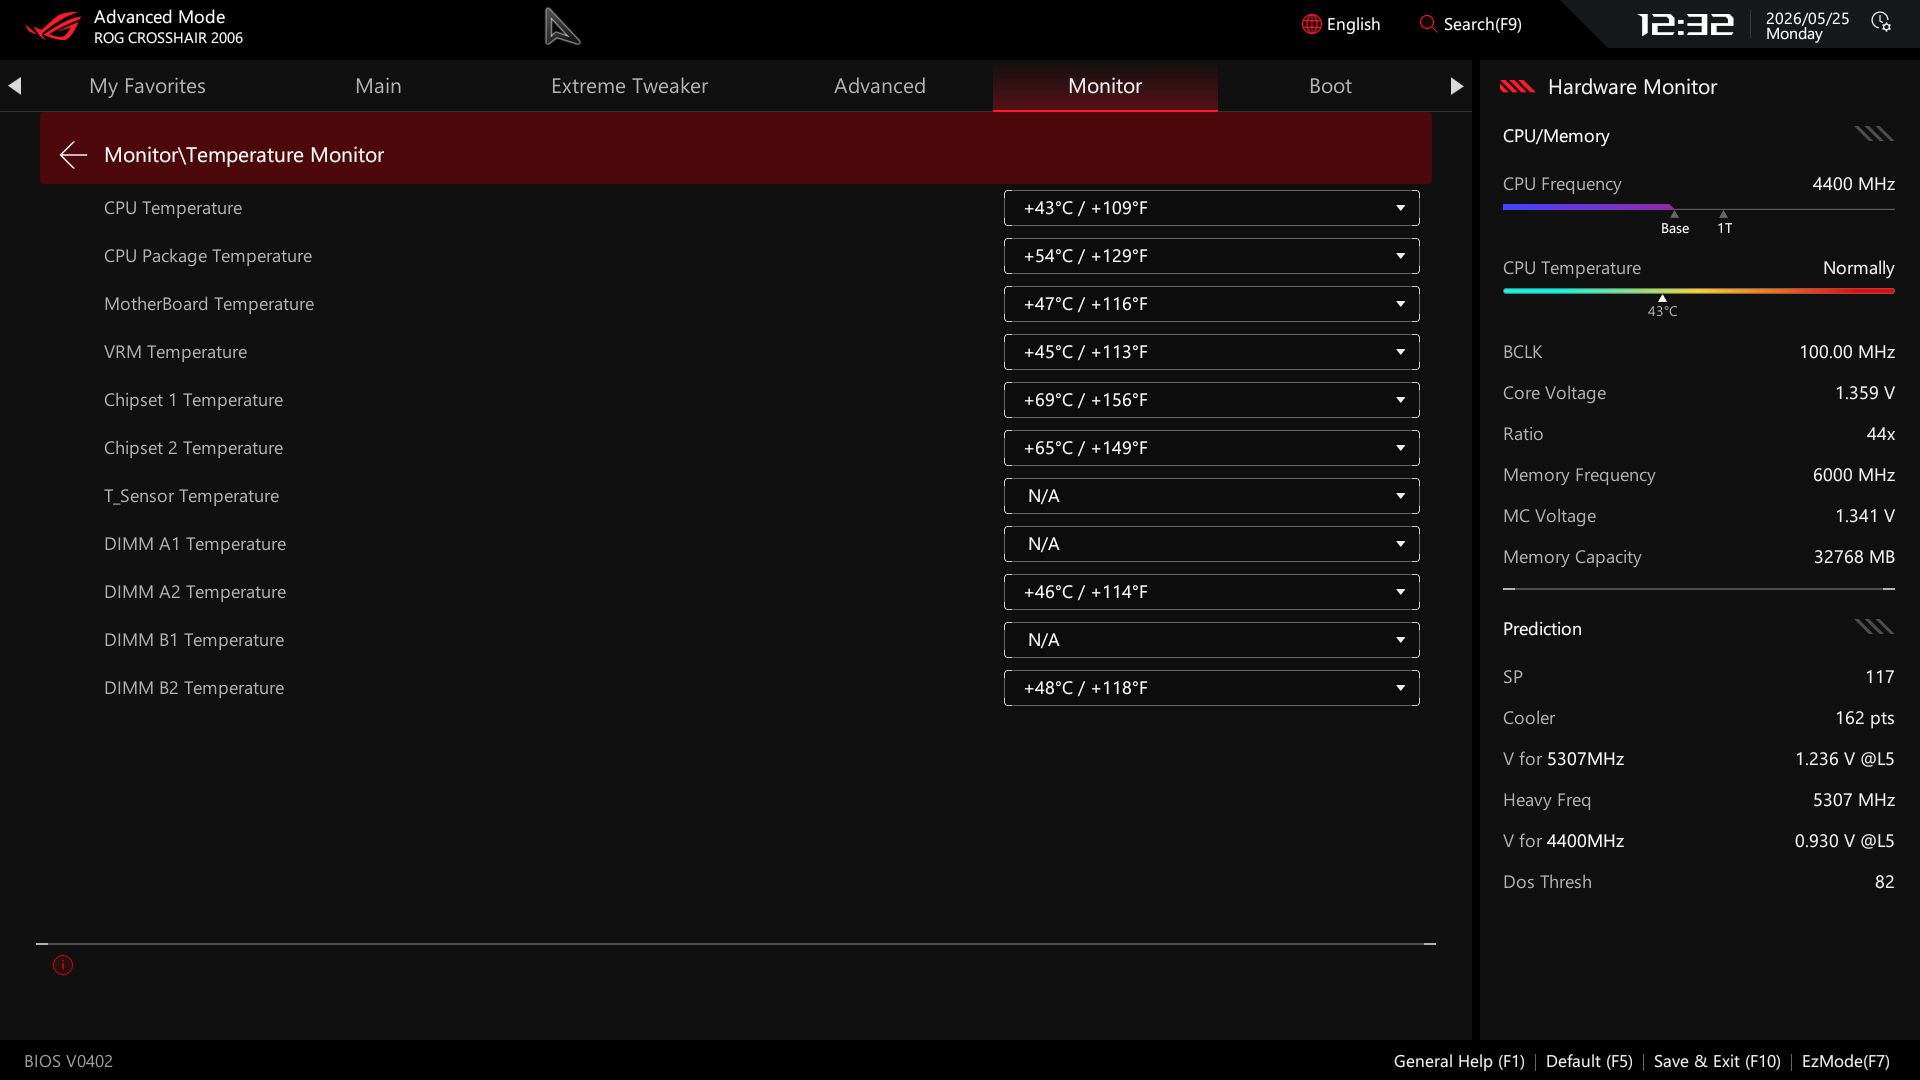Viewport: 1920px width, 1080px height.
Task: Click Default (F5)
Action: point(1589,1061)
